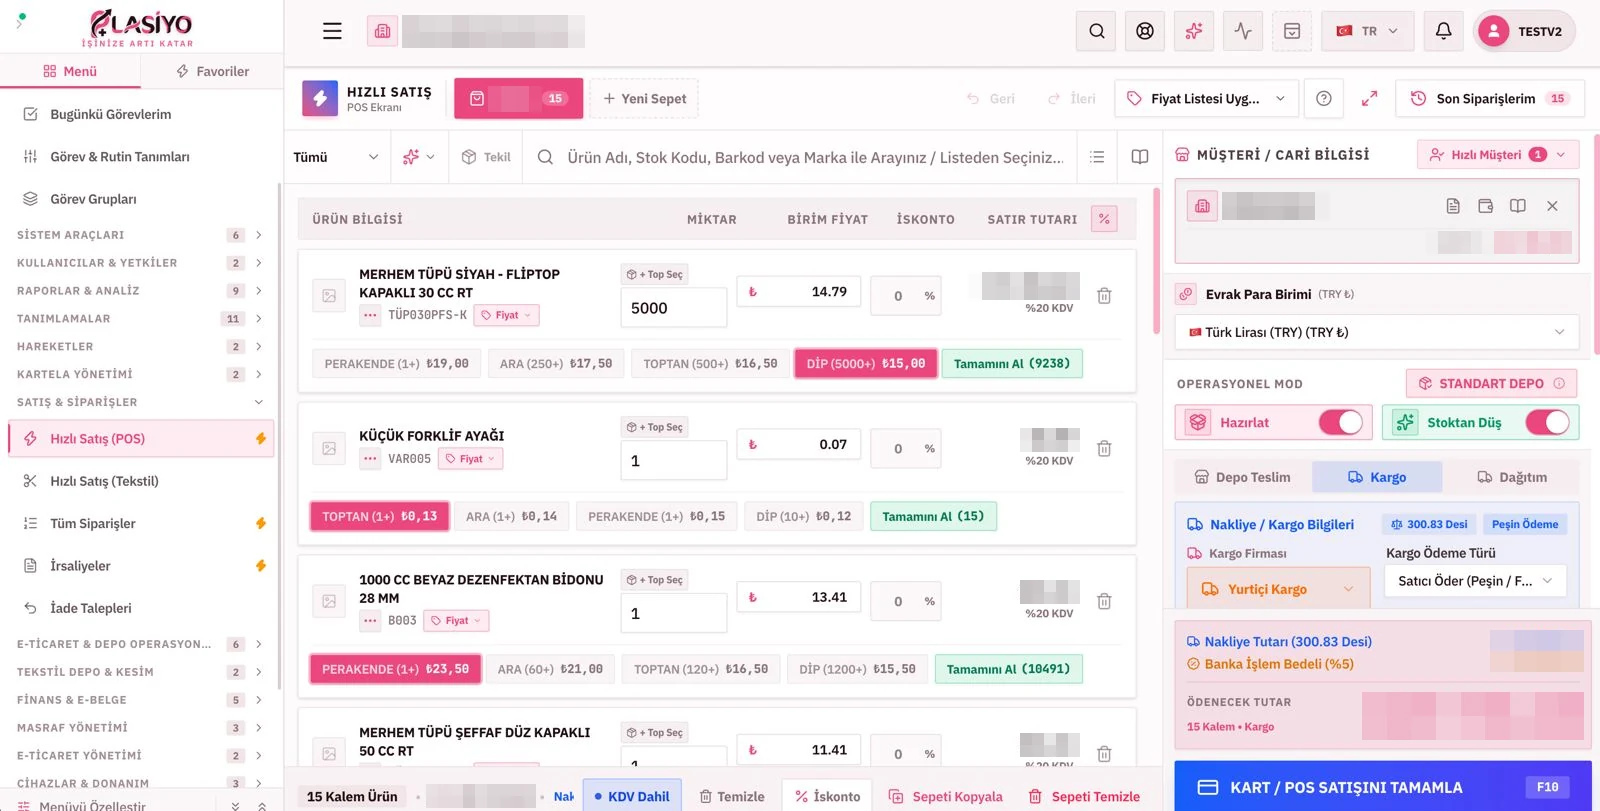Select ARA (250+) ₺17,50 price tier
The height and width of the screenshot is (811, 1600).
point(556,364)
